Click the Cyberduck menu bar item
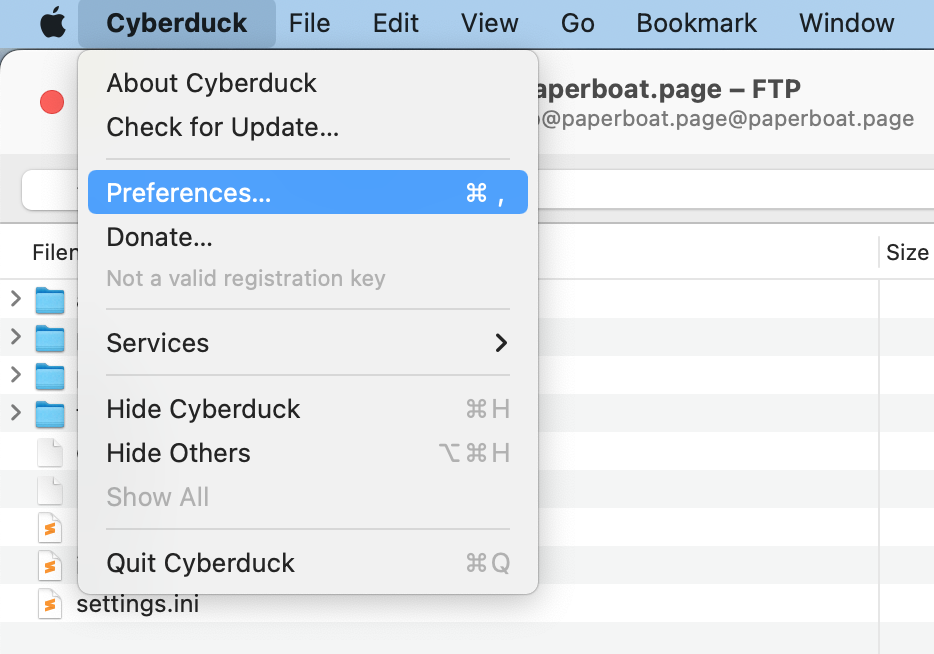Viewport: 934px width, 654px height. 176,23
